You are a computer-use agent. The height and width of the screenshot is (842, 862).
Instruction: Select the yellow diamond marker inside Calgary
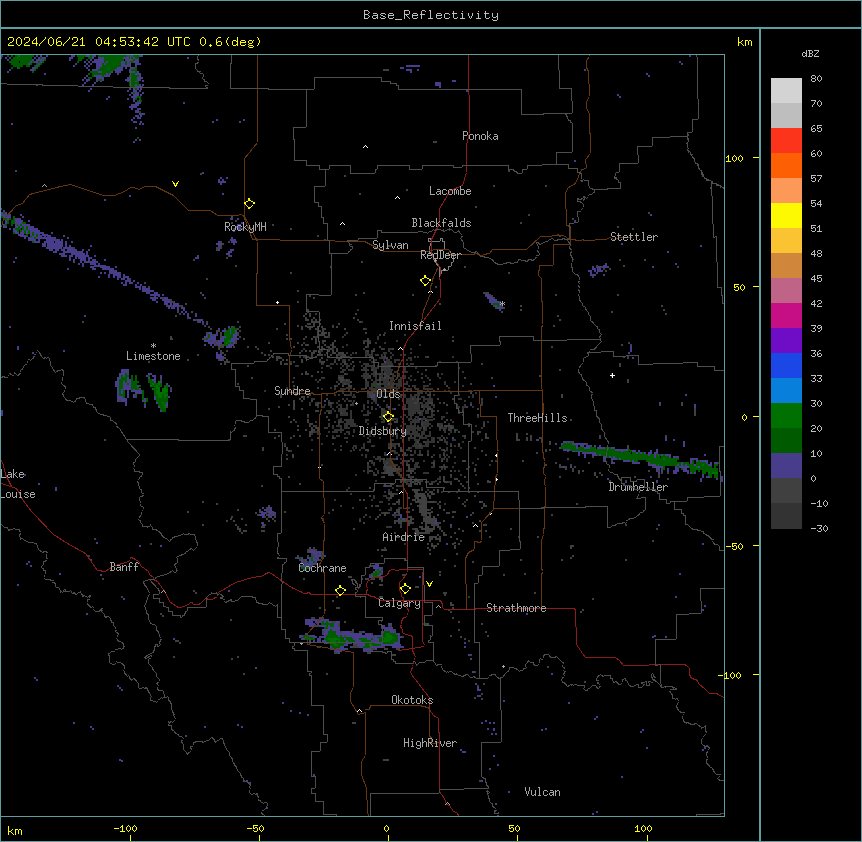[x=405, y=589]
